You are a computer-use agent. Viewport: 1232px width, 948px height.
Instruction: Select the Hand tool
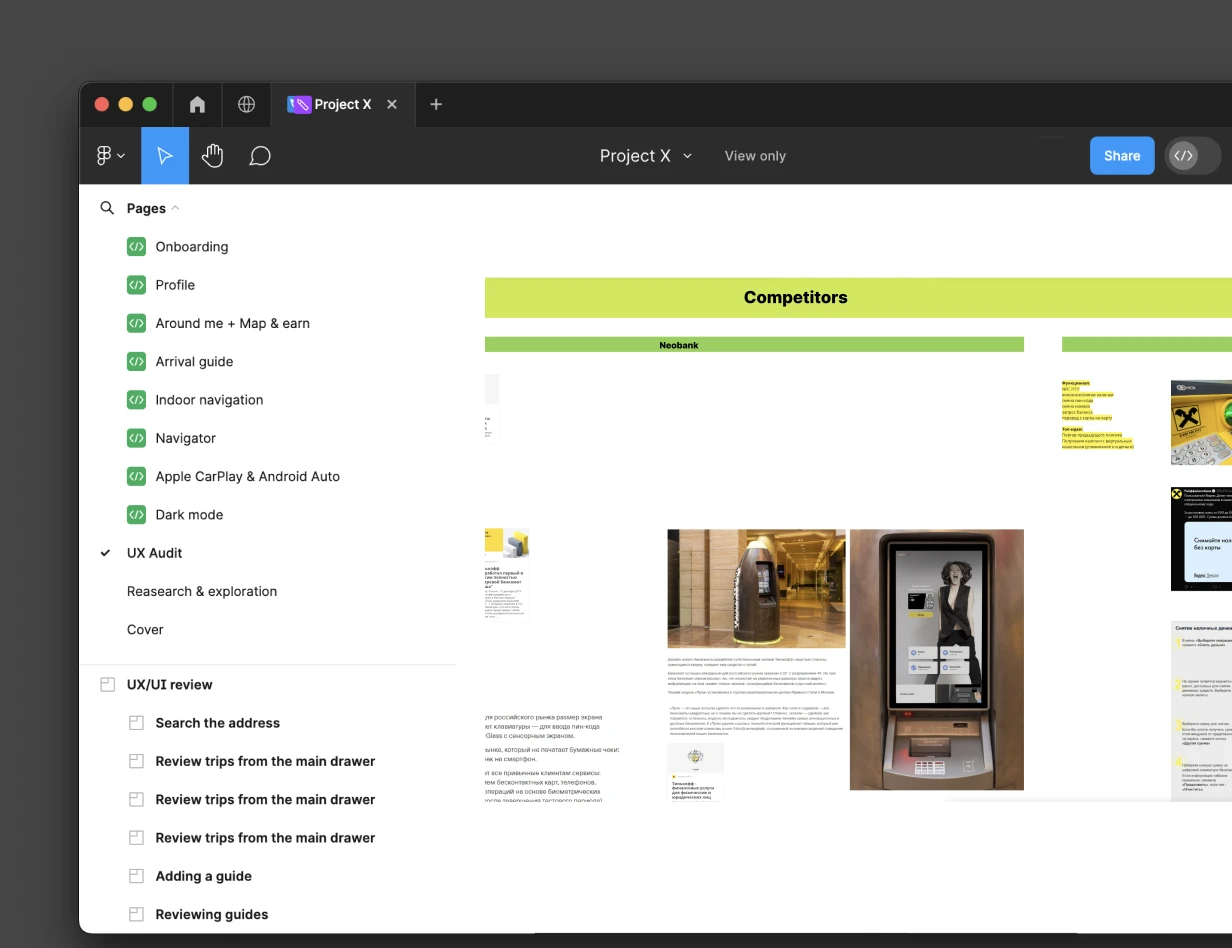(x=212, y=155)
